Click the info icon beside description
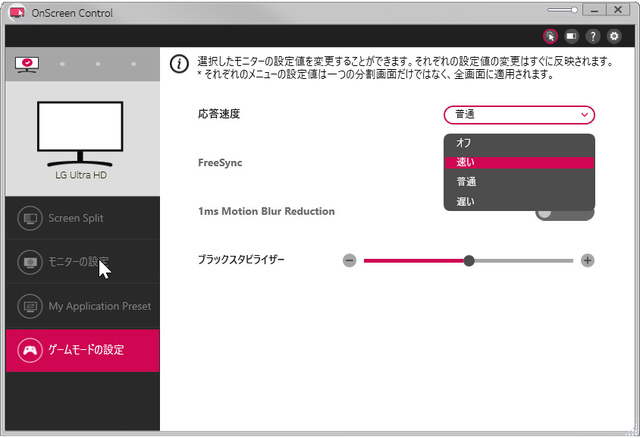Screen dimensions: 640x438 tap(179, 64)
